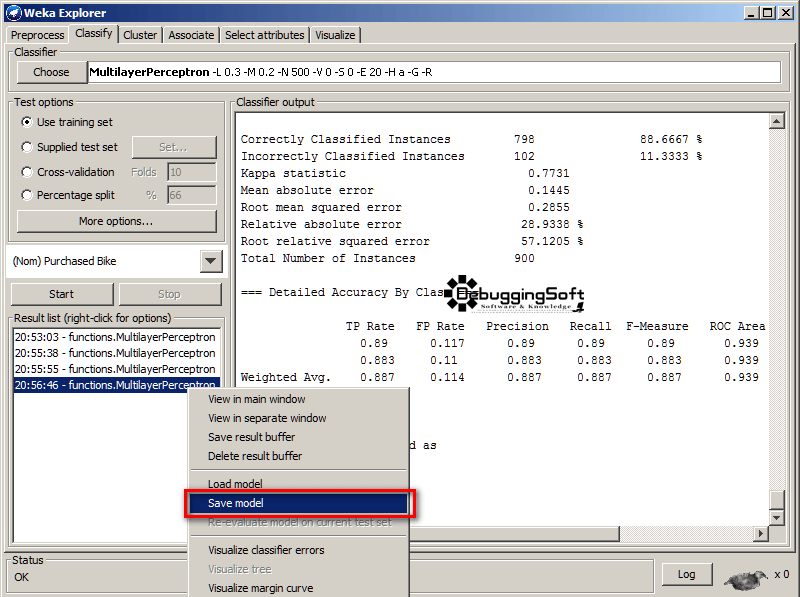
Task: Open the Associate tab
Action: 191,35
